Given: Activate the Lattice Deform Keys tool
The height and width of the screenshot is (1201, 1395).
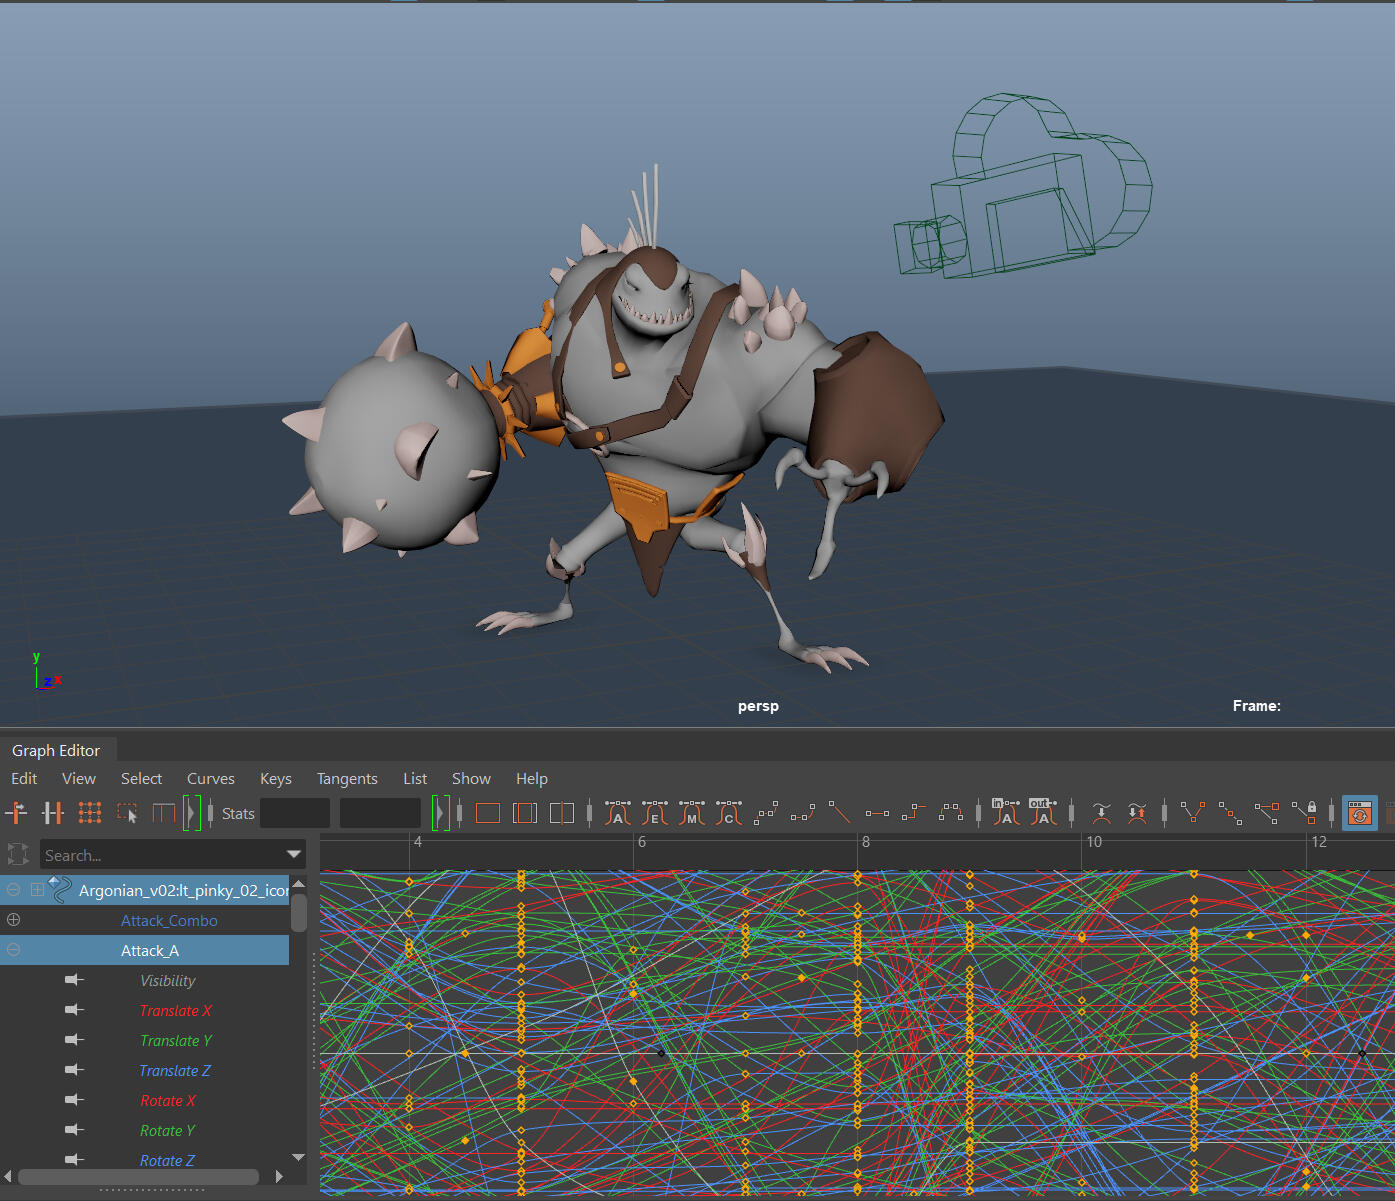Looking at the screenshot, I should coord(90,813).
